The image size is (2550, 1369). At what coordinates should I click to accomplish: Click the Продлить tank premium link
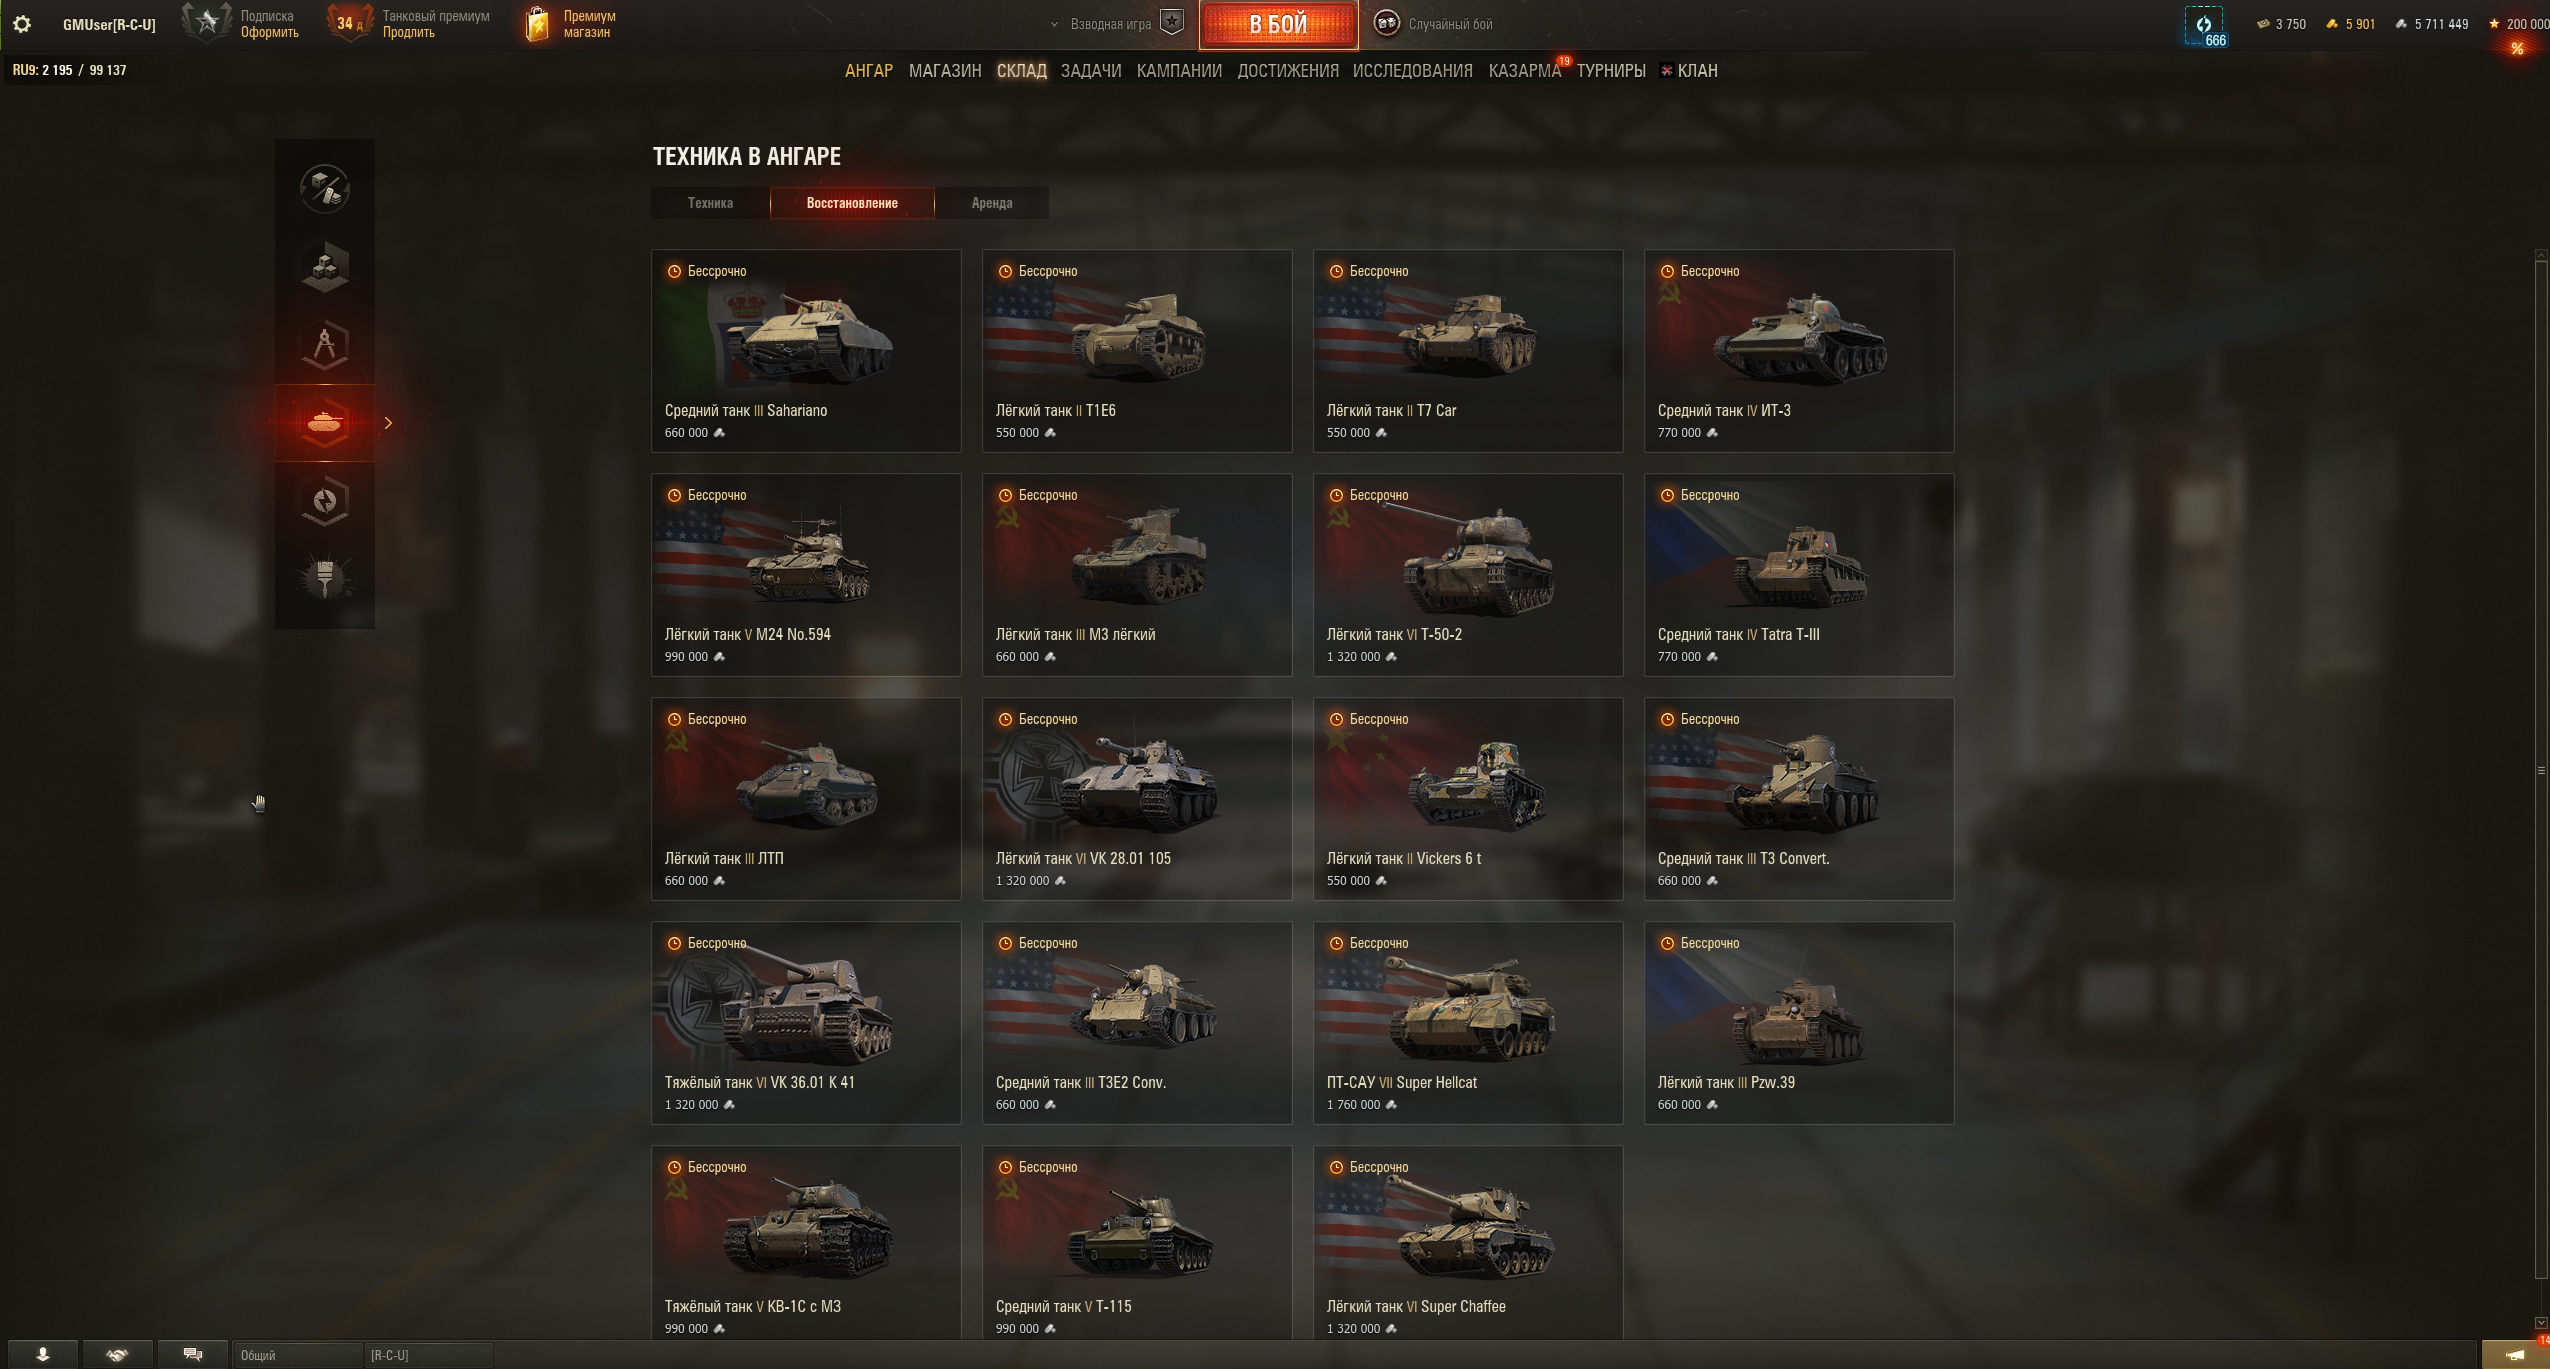click(x=409, y=33)
